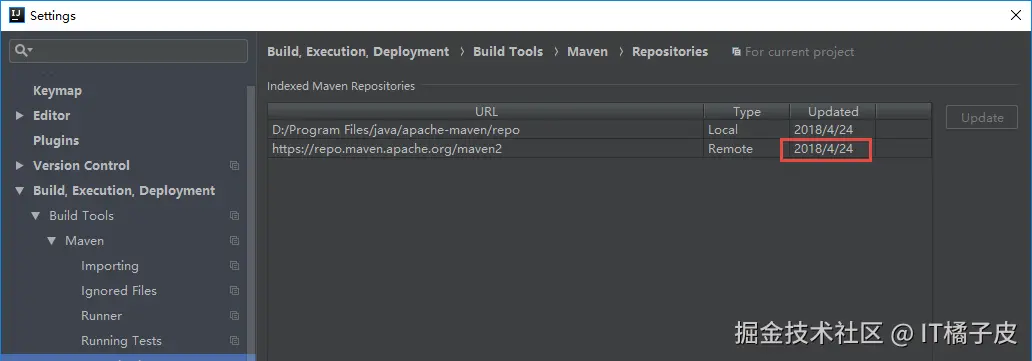The width and height of the screenshot is (1032, 361).
Task: Click the Update button
Action: pos(982,118)
